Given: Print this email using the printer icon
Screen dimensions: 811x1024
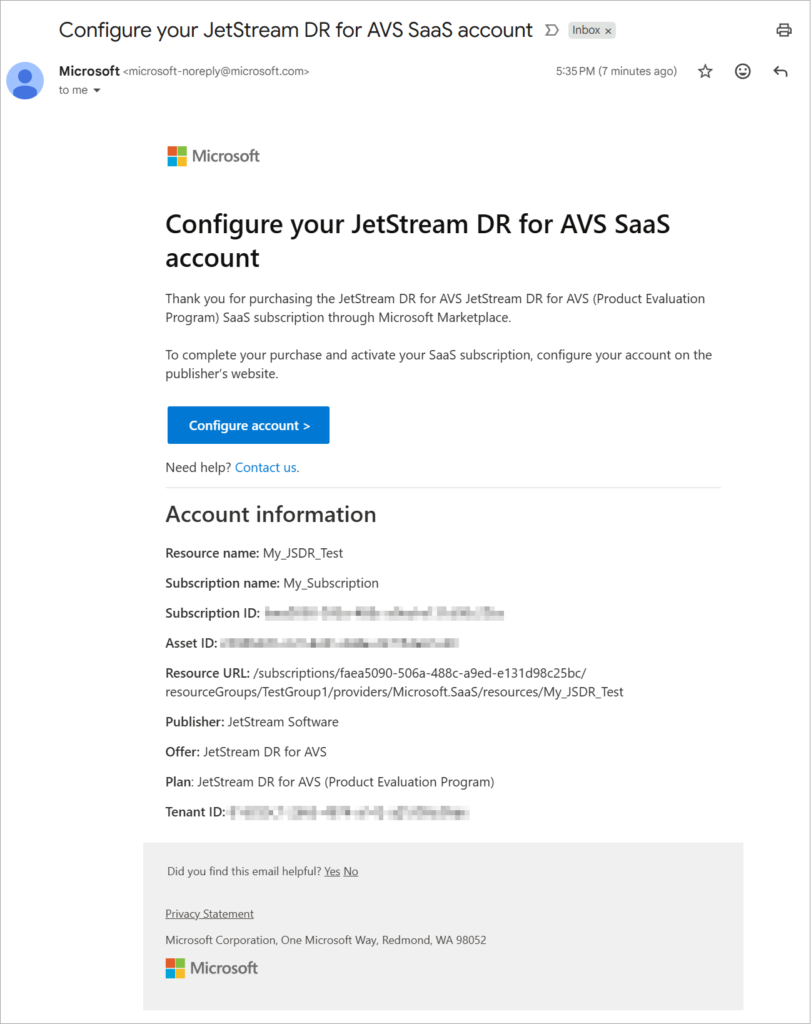Looking at the screenshot, I should click(784, 30).
